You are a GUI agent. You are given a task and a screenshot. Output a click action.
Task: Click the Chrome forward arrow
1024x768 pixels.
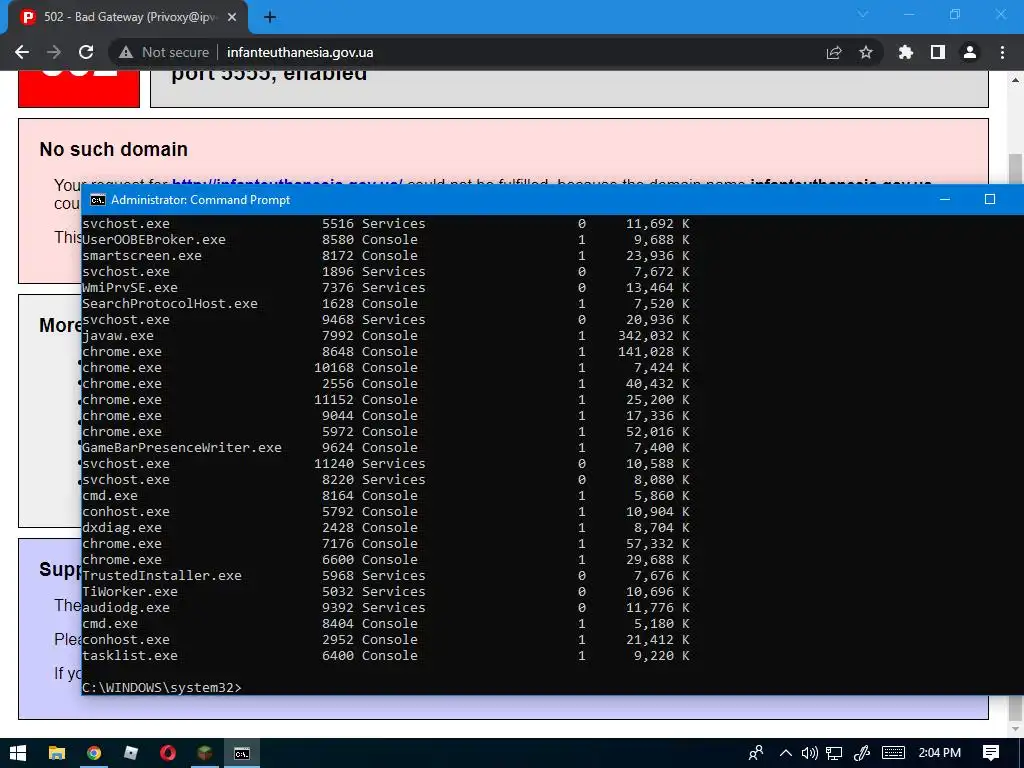54,52
